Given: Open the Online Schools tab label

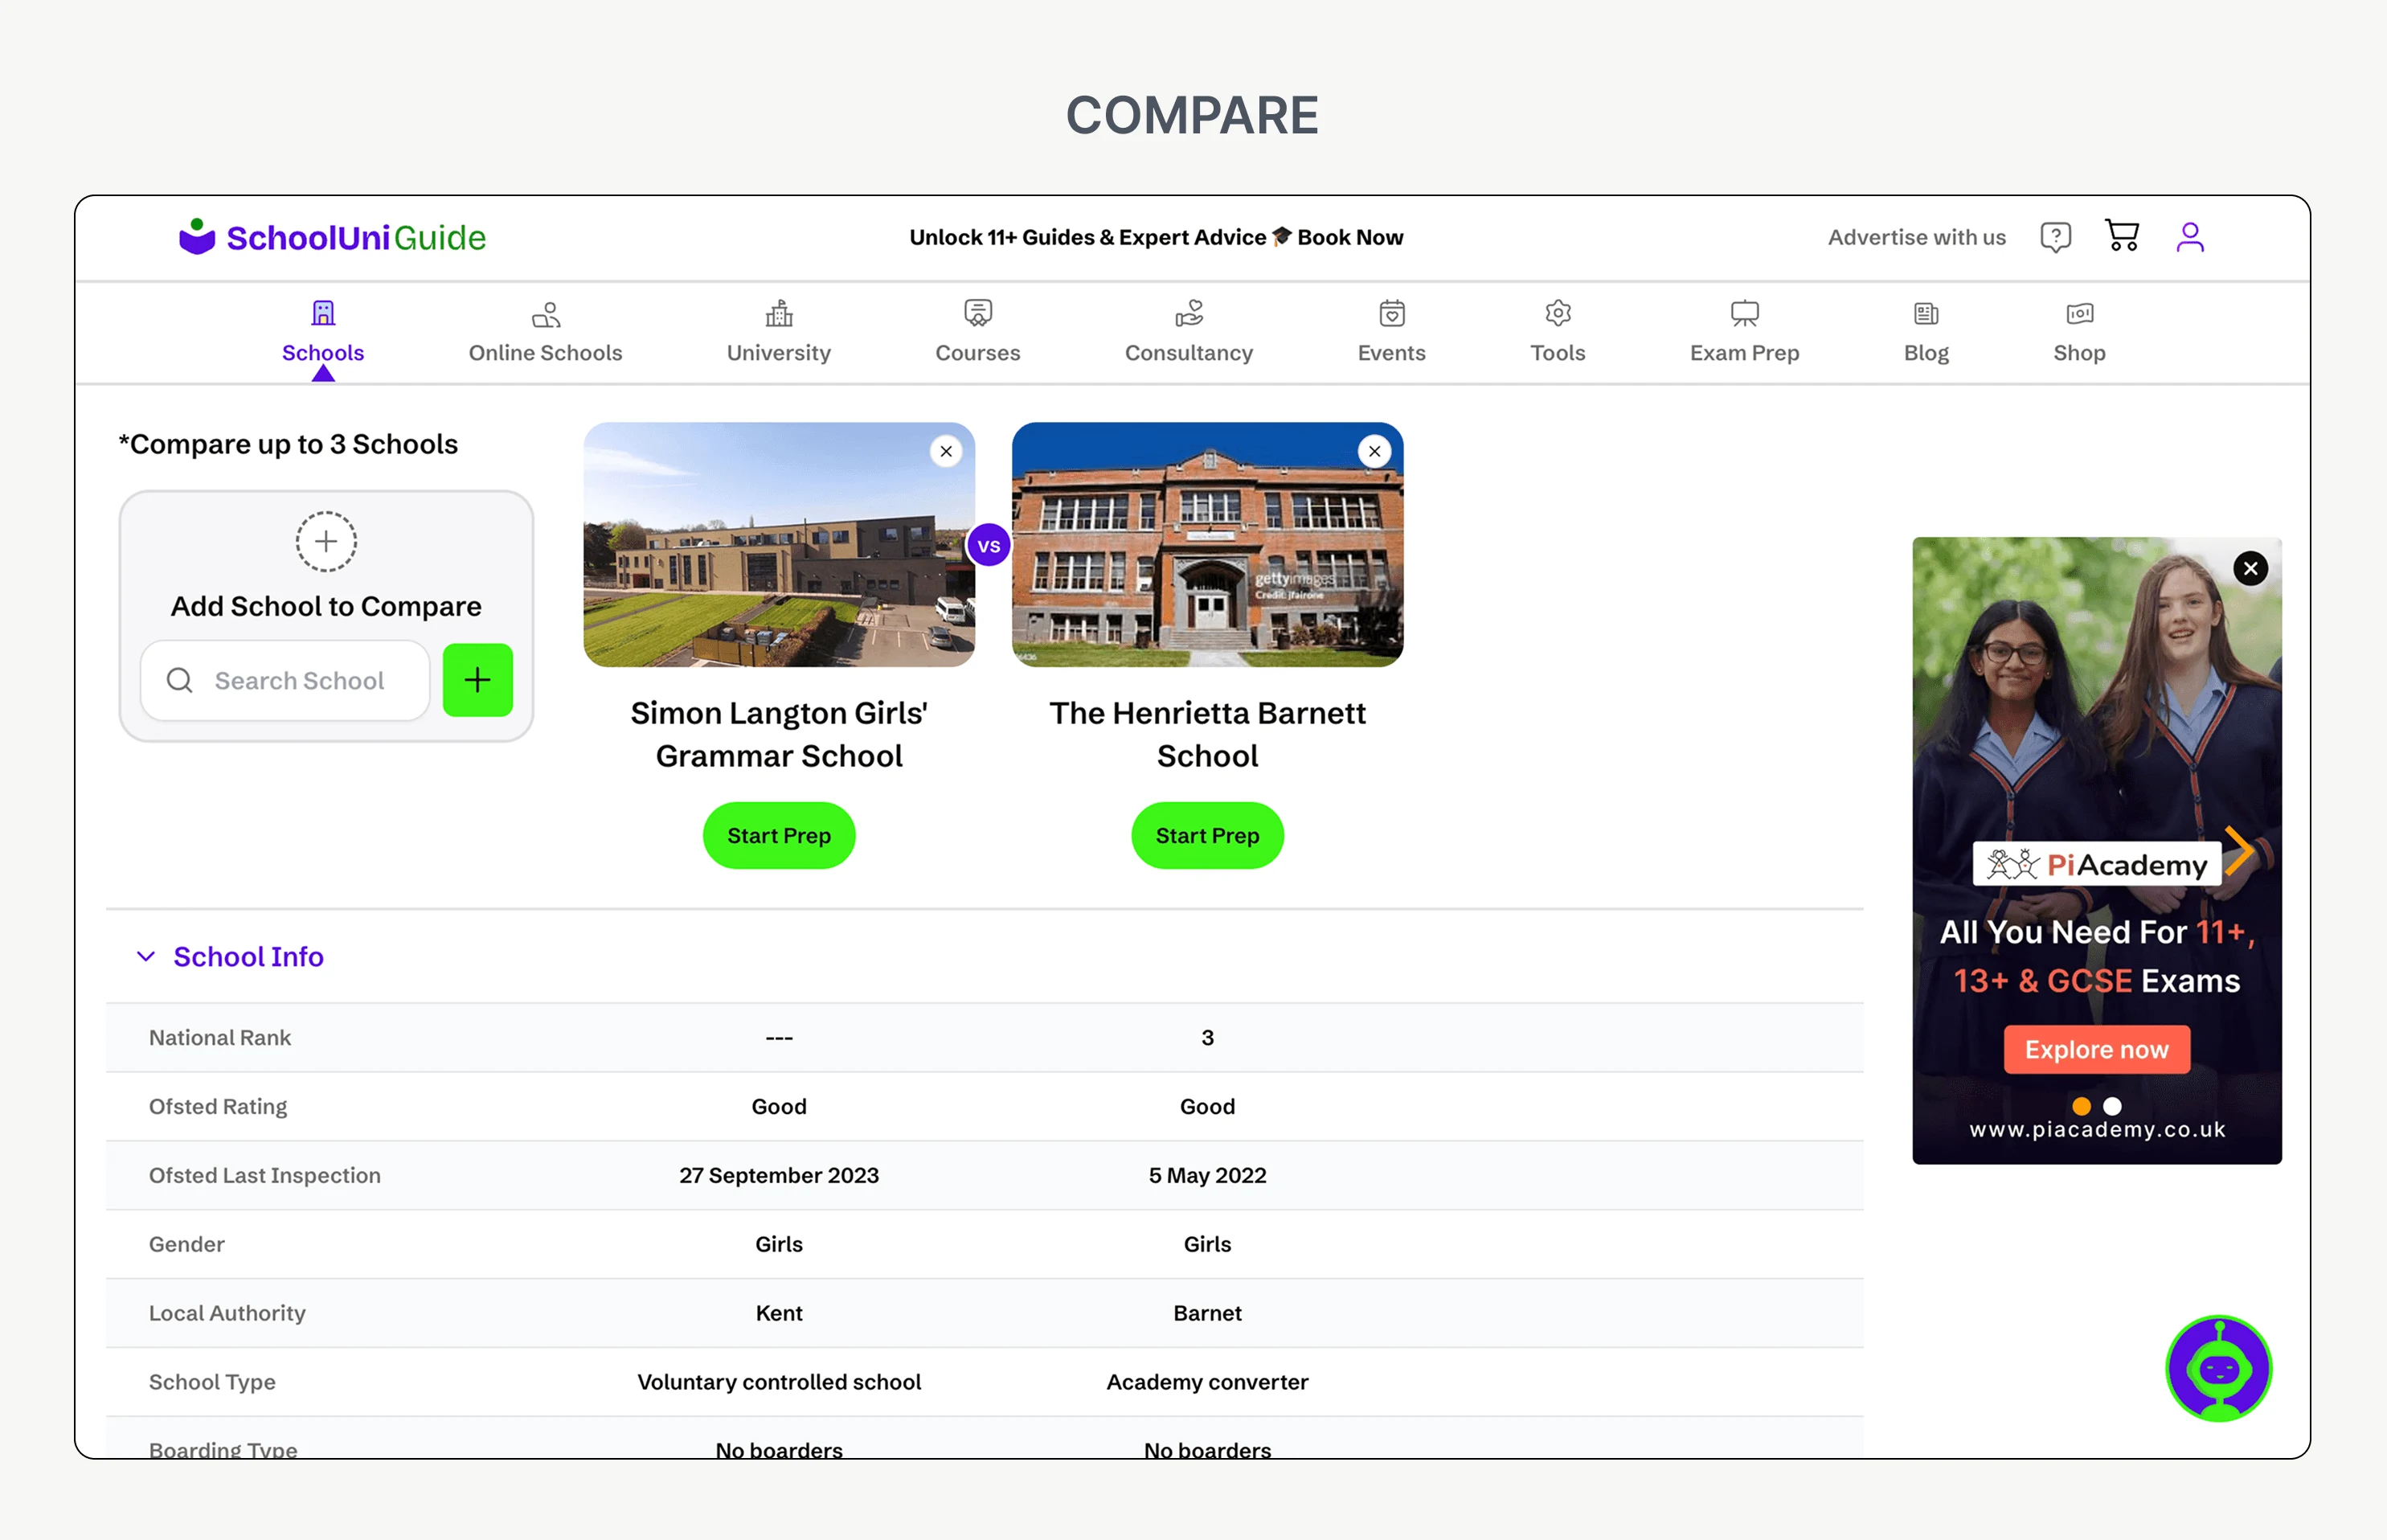Looking at the screenshot, I should coord(546,353).
